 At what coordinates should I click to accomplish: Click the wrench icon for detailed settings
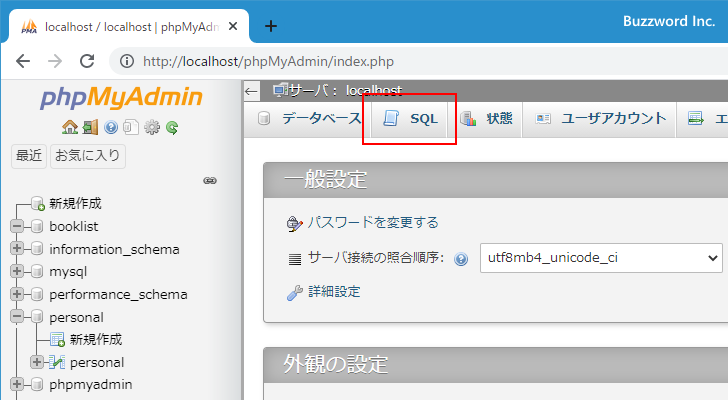point(294,293)
